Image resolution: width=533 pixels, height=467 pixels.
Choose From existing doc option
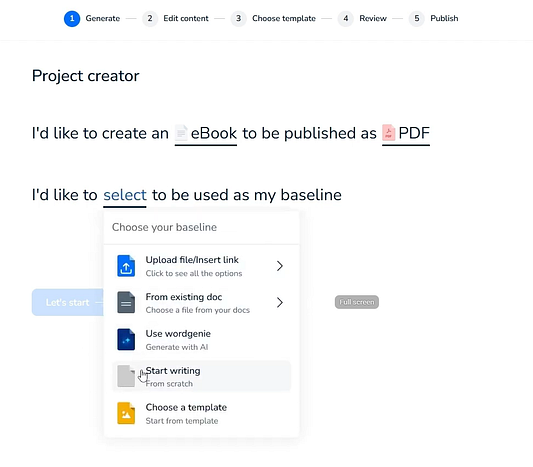(x=202, y=302)
